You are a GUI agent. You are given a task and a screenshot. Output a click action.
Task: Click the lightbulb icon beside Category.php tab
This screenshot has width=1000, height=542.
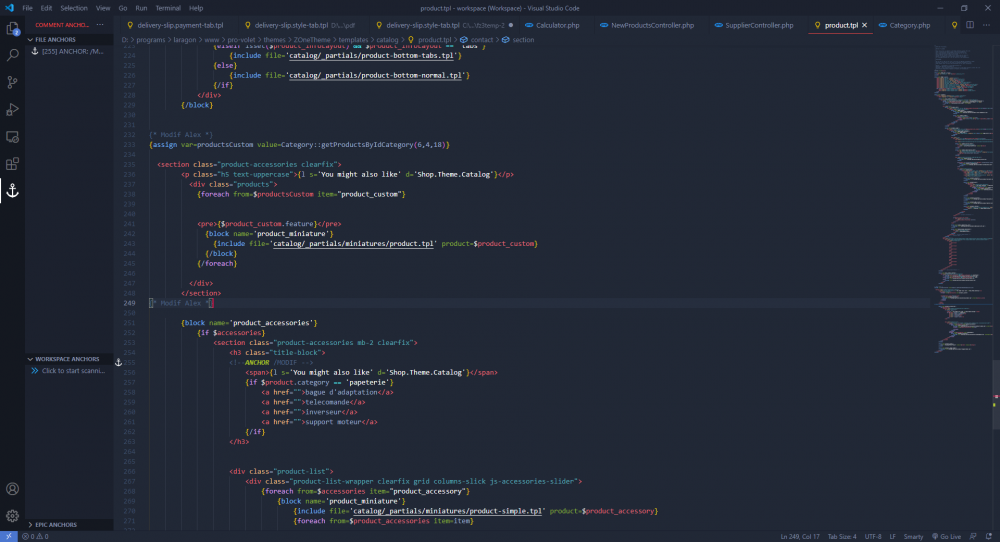(954, 25)
